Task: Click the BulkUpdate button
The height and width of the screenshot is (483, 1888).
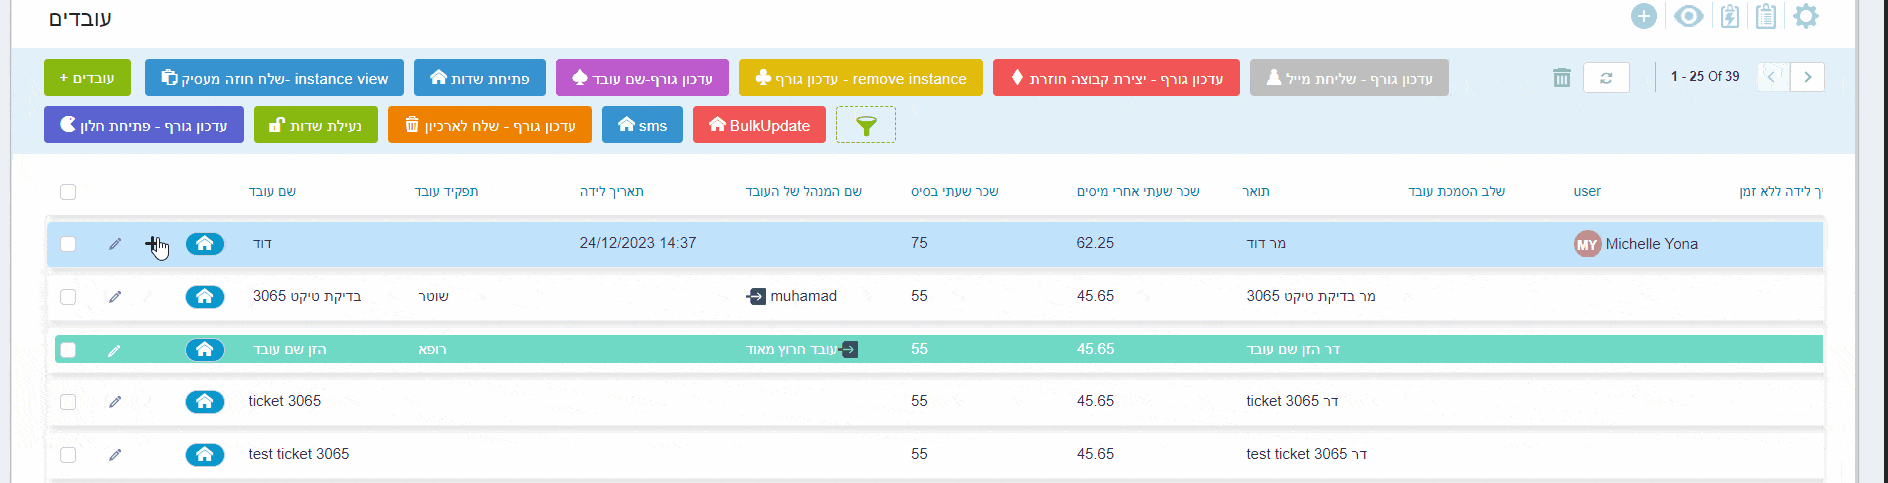Action: 759,125
